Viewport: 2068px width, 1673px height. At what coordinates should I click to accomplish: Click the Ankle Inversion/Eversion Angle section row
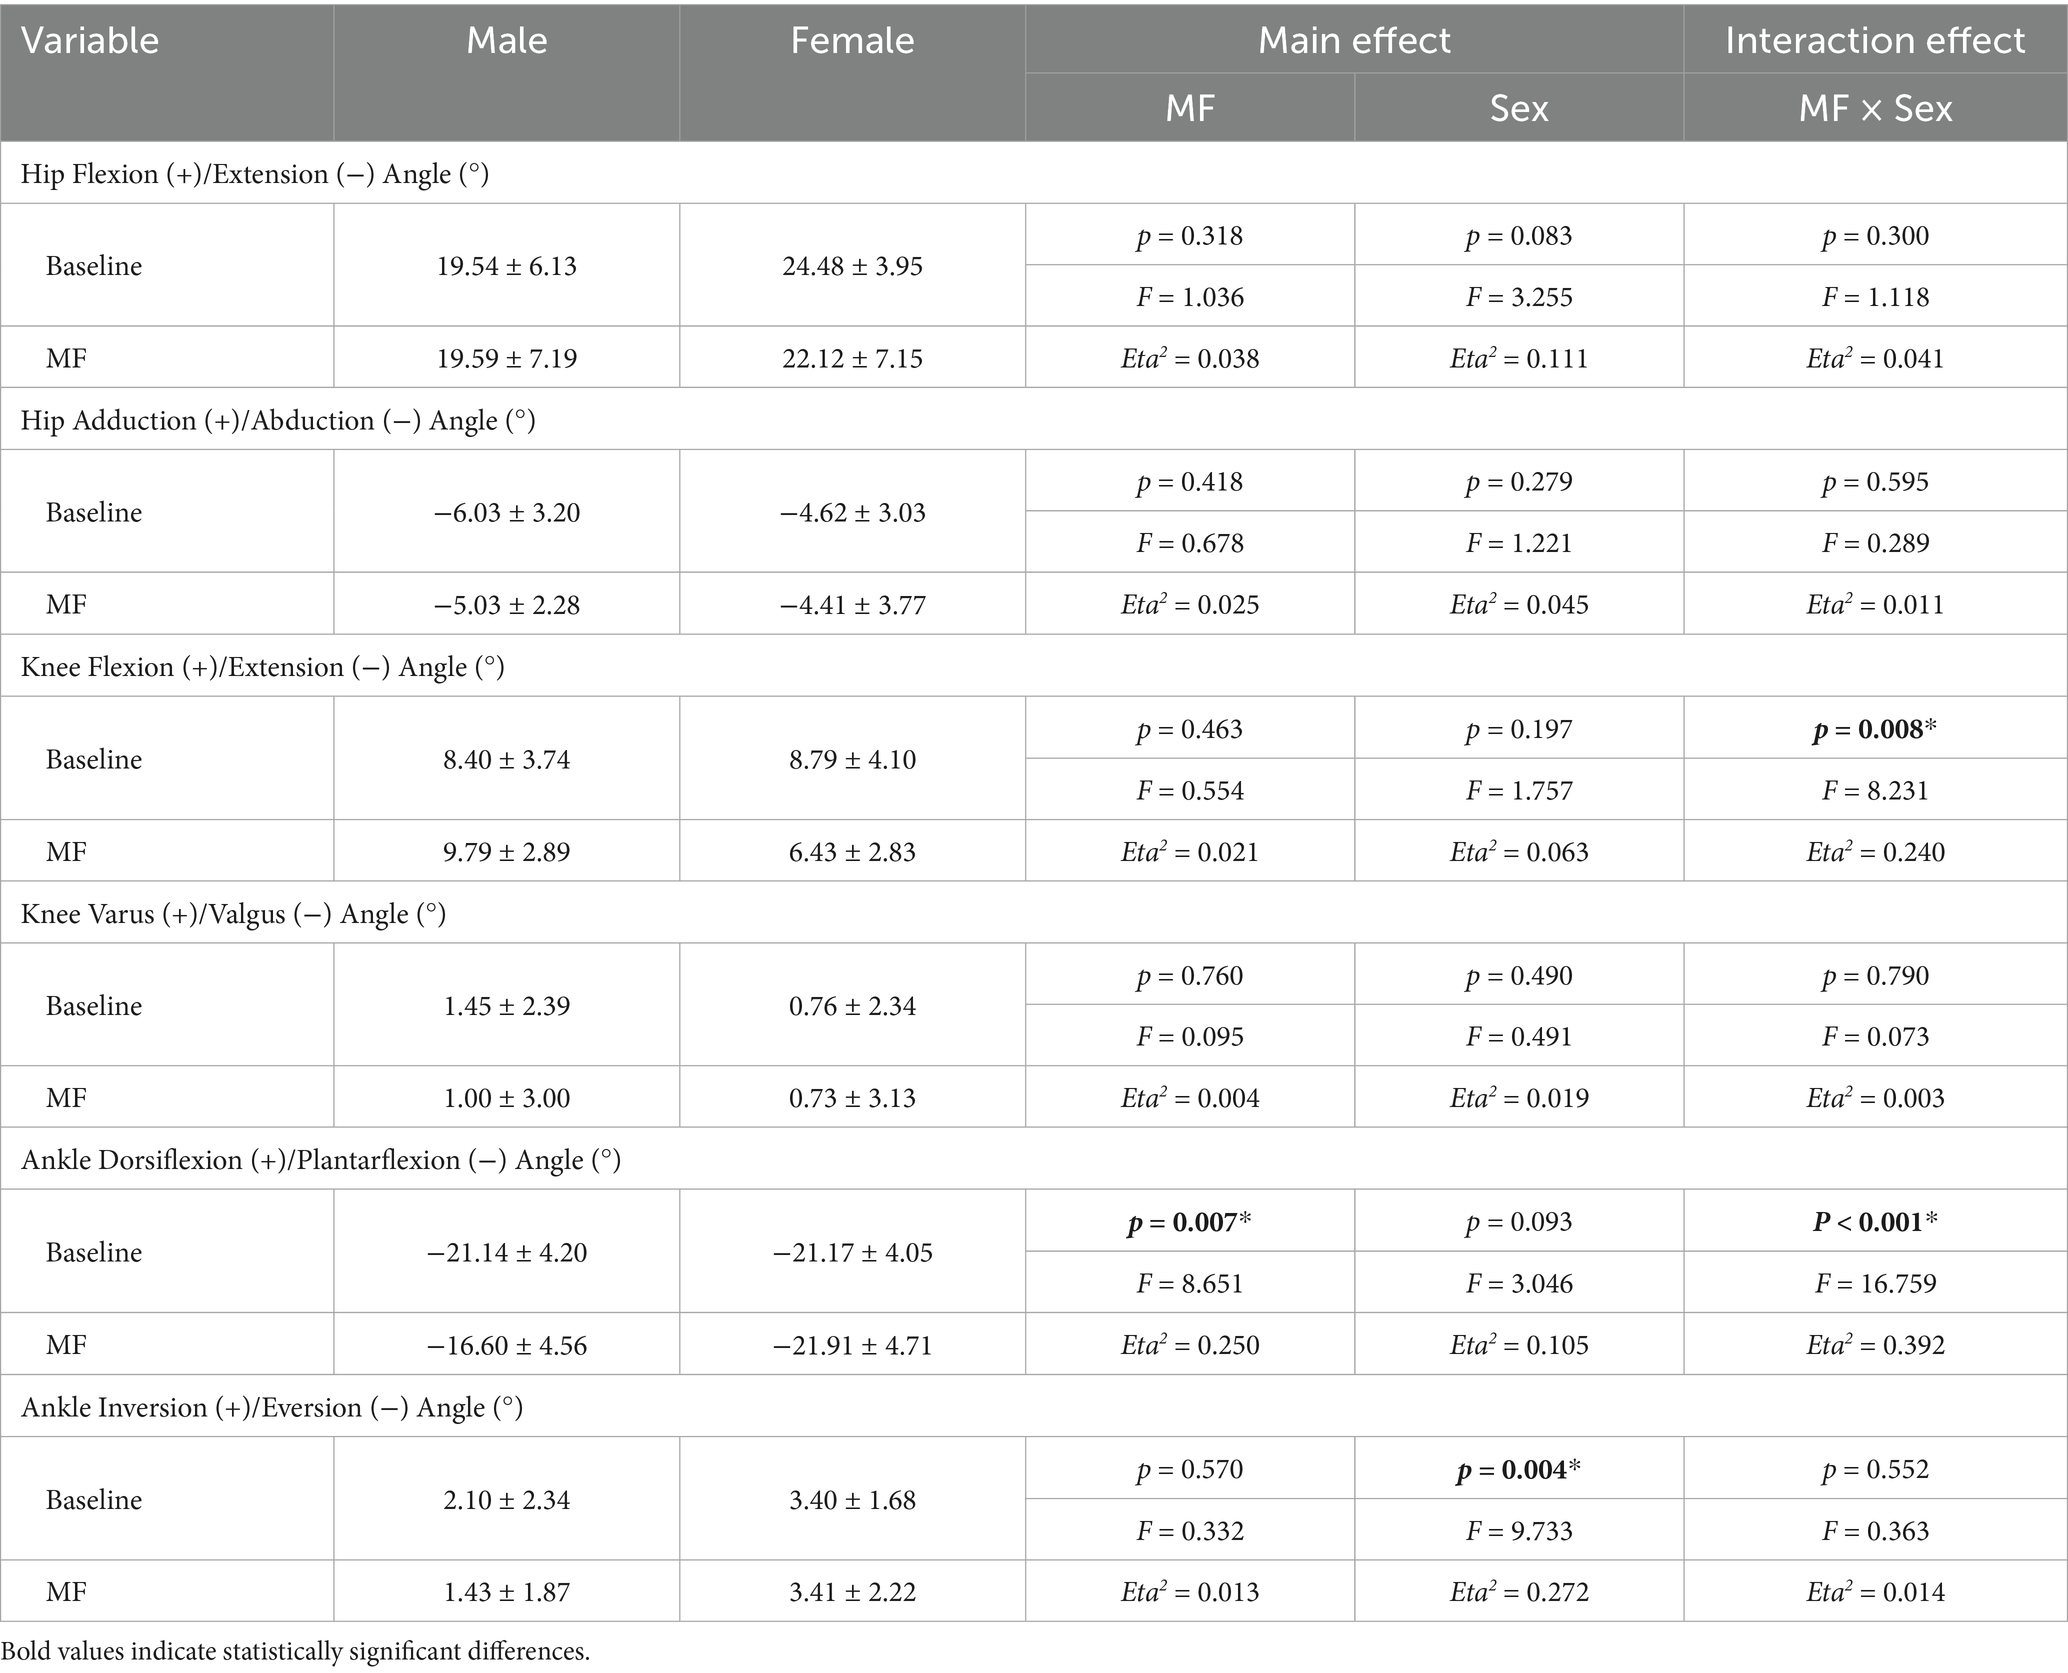point(272,1408)
